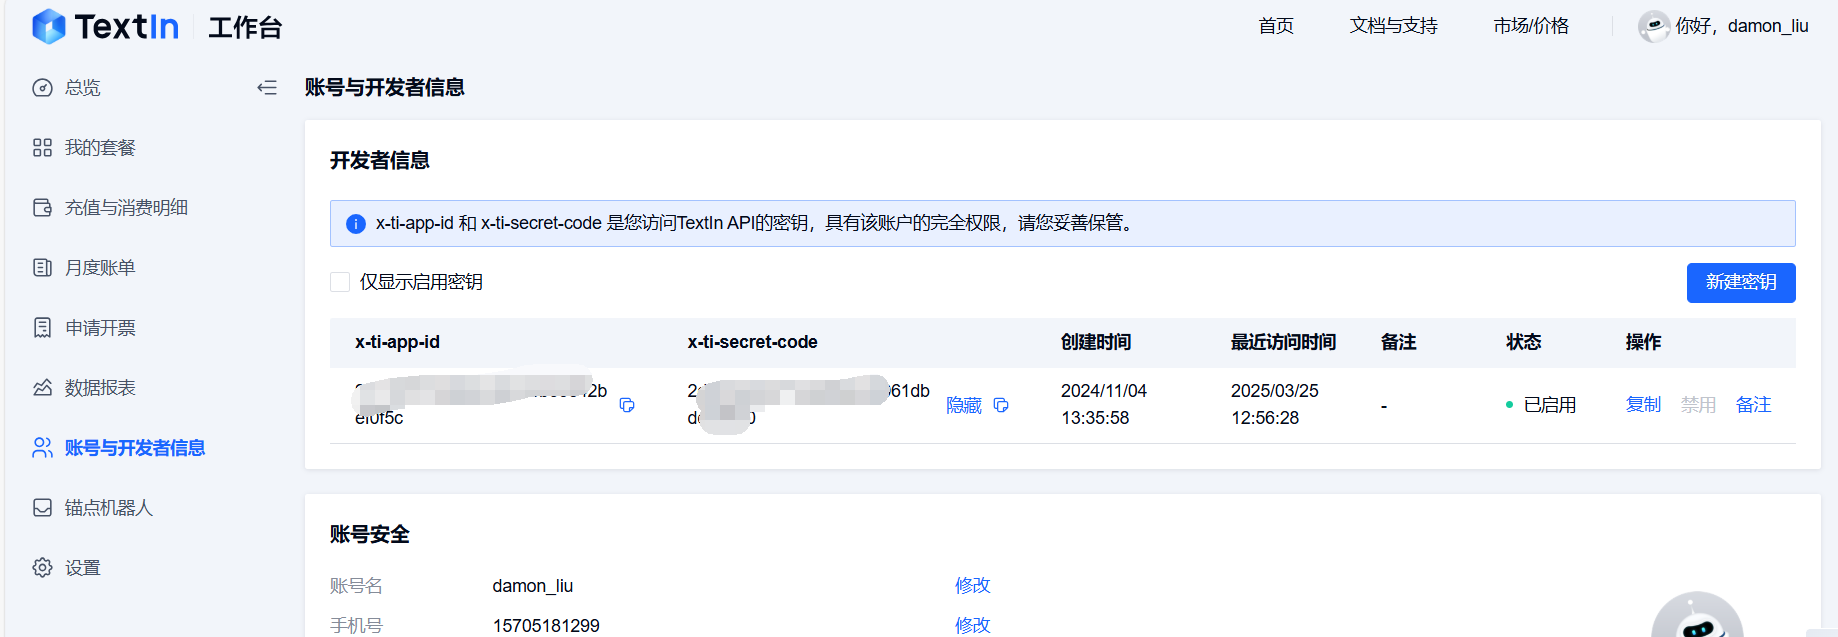Image resolution: width=1838 pixels, height=637 pixels.
Task: Open 市场/价格 in top navigation
Action: [x=1531, y=26]
